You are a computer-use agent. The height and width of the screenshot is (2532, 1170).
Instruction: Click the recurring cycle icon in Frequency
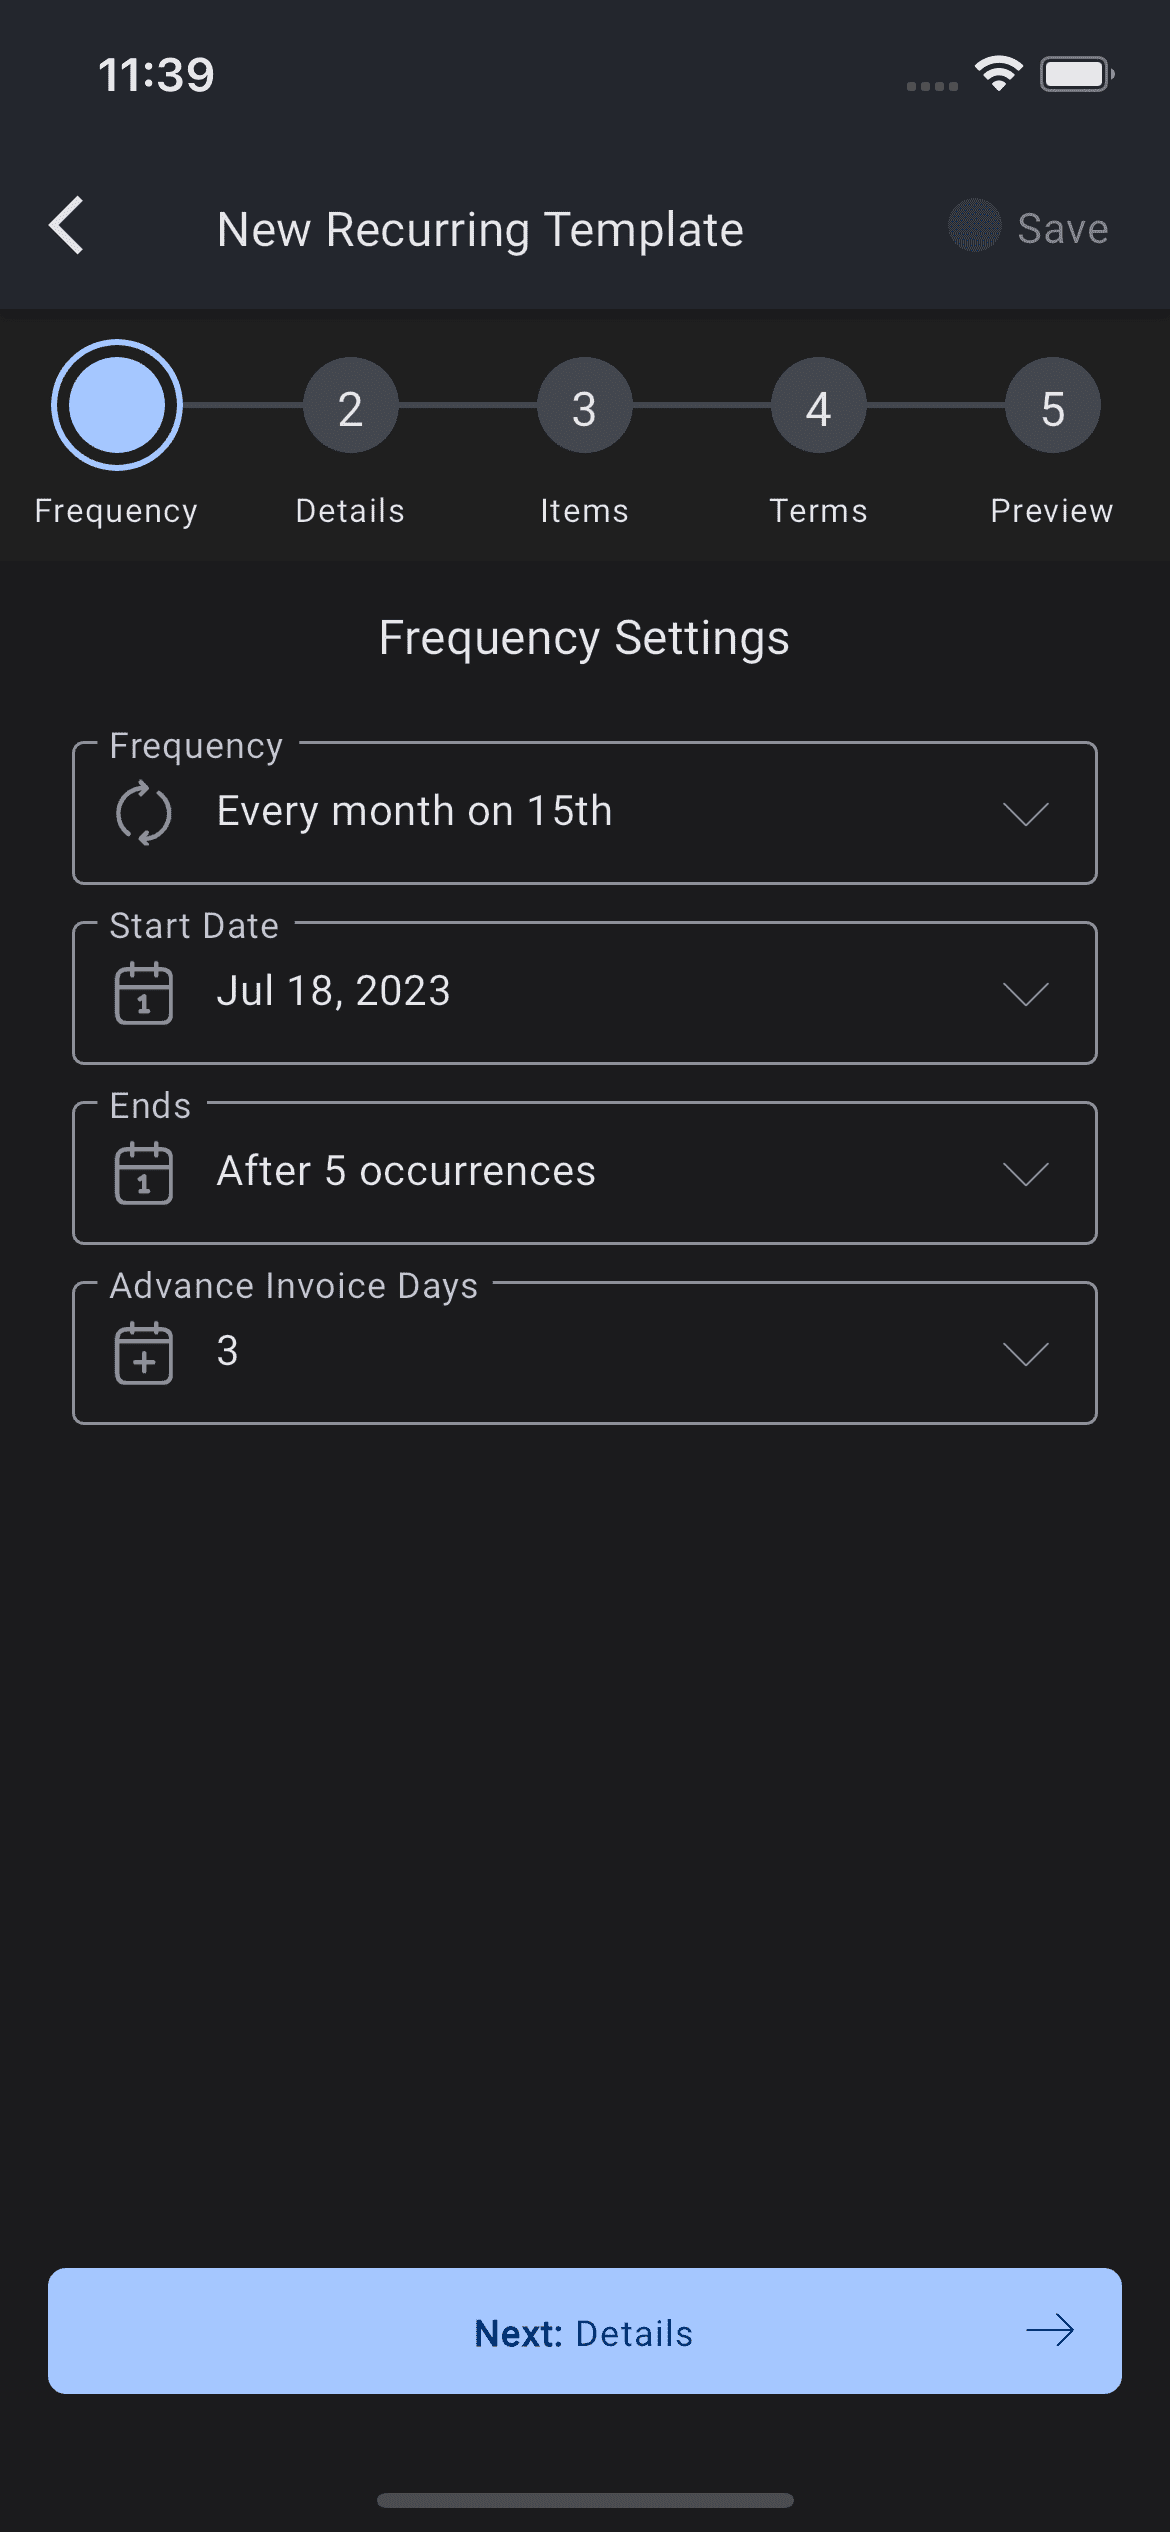144,813
